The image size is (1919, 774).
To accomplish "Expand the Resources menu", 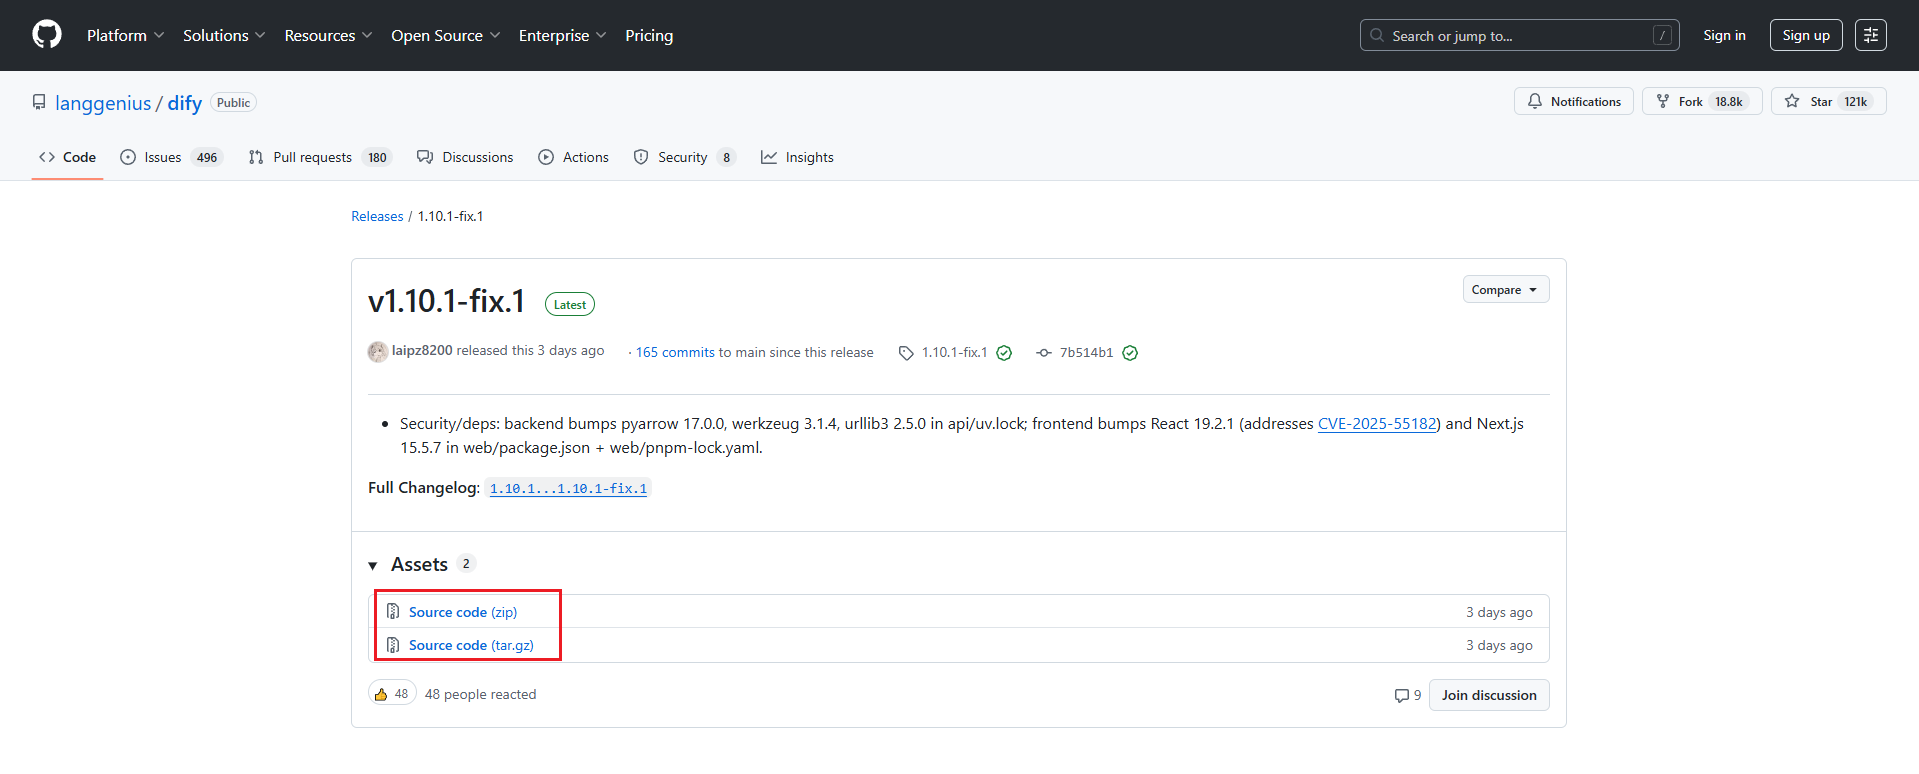I will coord(328,35).
